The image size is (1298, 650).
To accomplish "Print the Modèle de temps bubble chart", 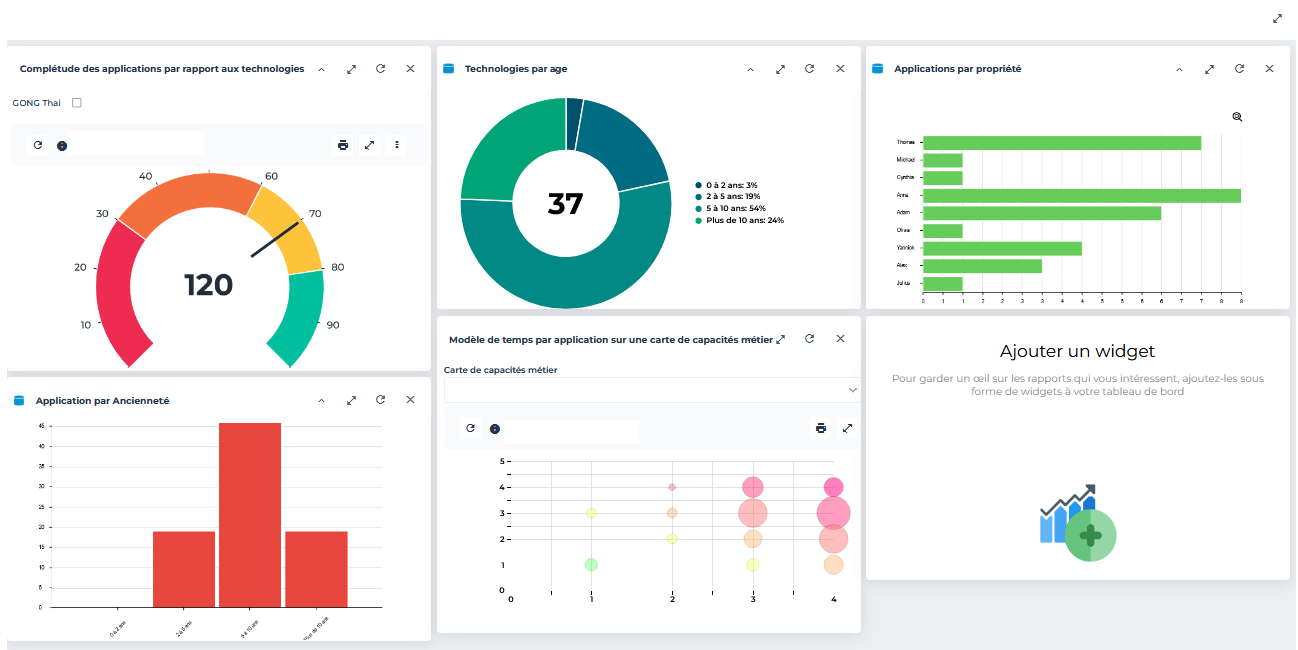I will point(821,428).
